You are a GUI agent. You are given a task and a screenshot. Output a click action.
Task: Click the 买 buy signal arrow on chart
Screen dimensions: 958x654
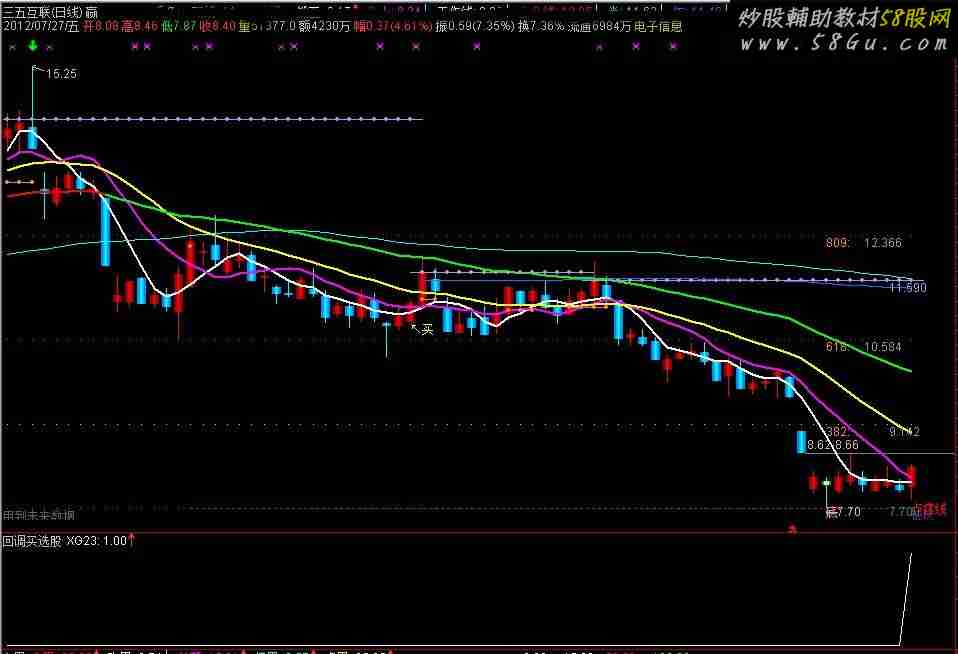pos(422,329)
